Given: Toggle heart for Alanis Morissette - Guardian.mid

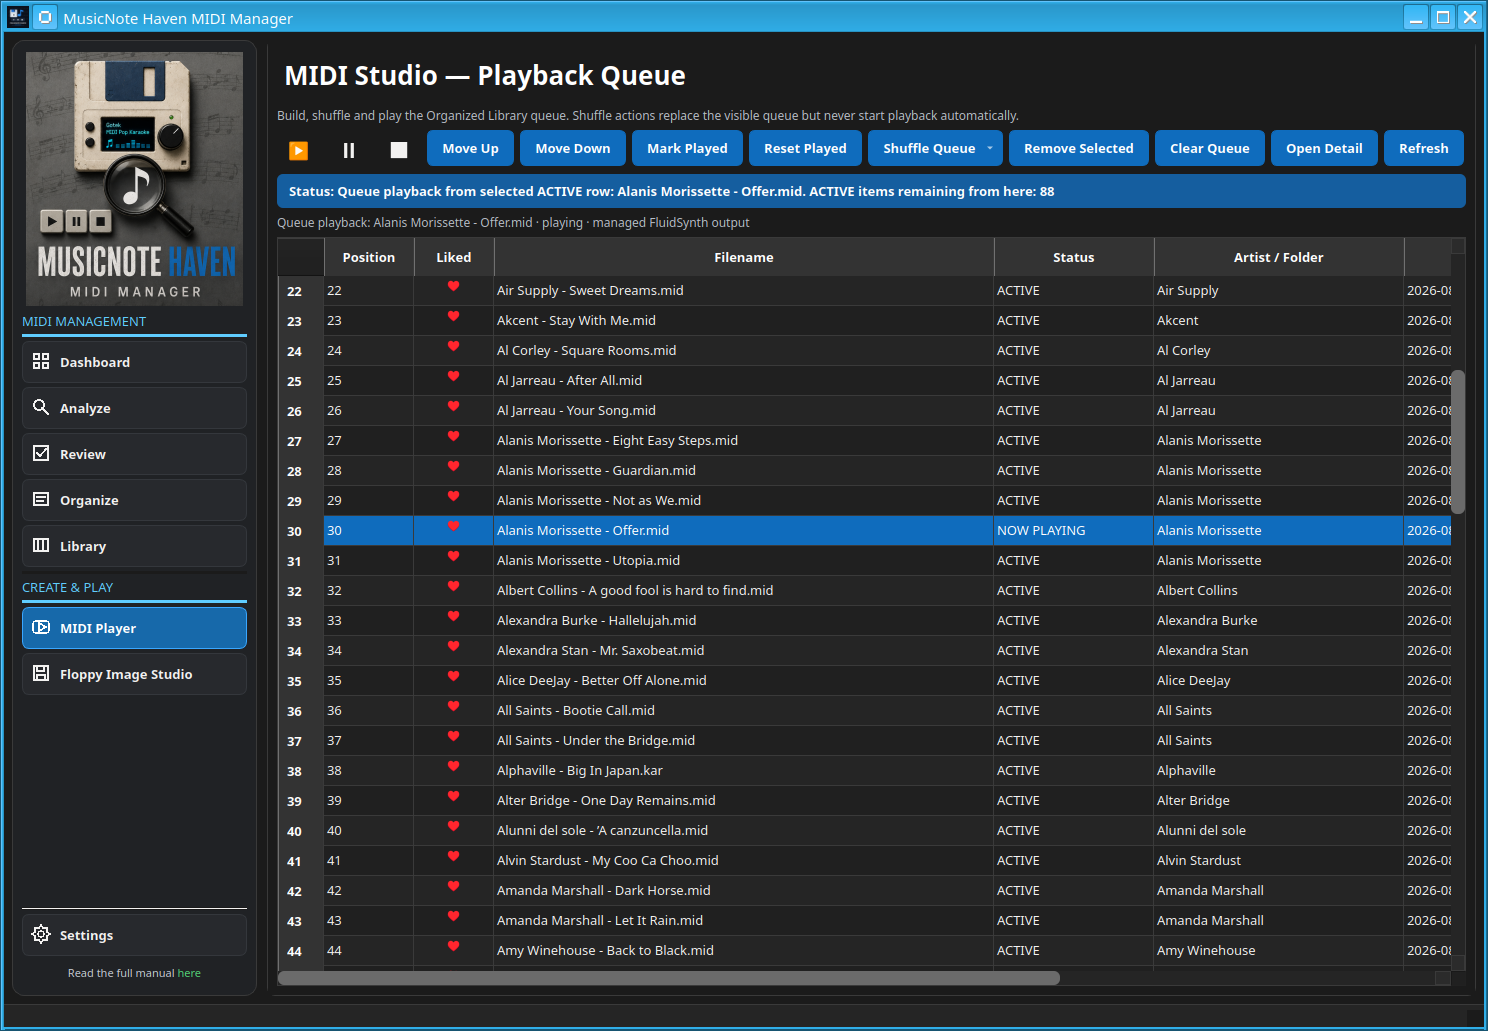Looking at the screenshot, I should click(x=453, y=467).
